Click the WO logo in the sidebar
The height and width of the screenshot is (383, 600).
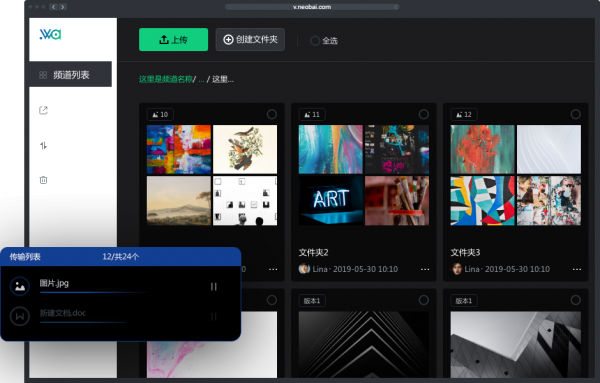point(50,34)
